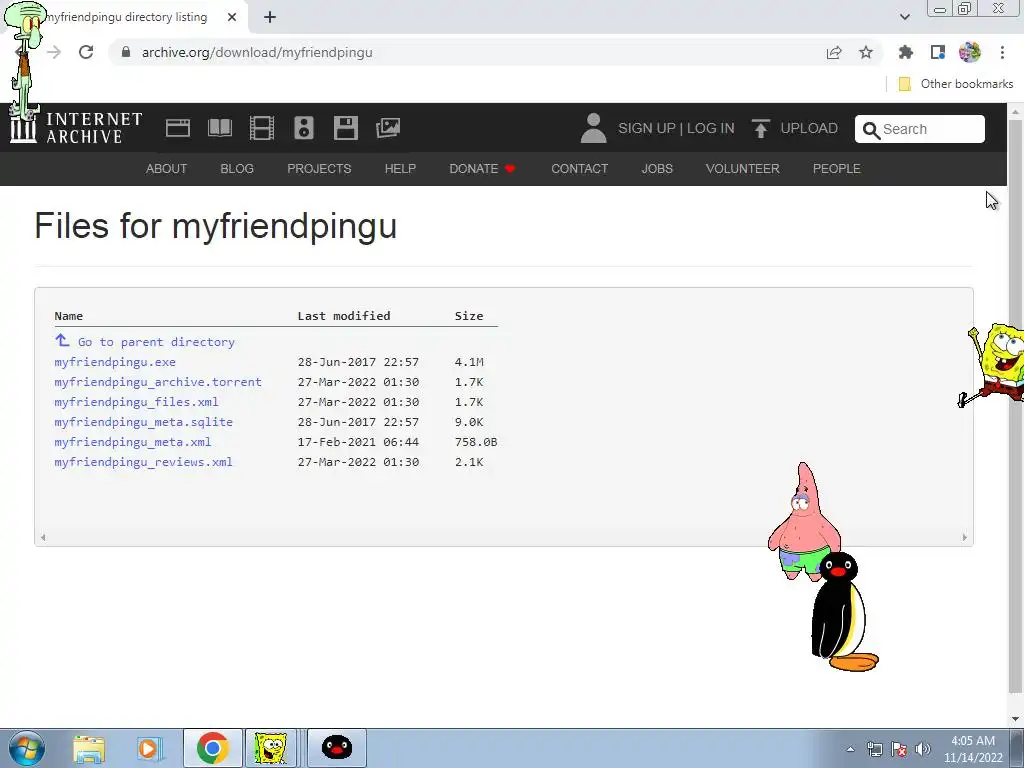Show hidden system tray icons

[850, 749]
